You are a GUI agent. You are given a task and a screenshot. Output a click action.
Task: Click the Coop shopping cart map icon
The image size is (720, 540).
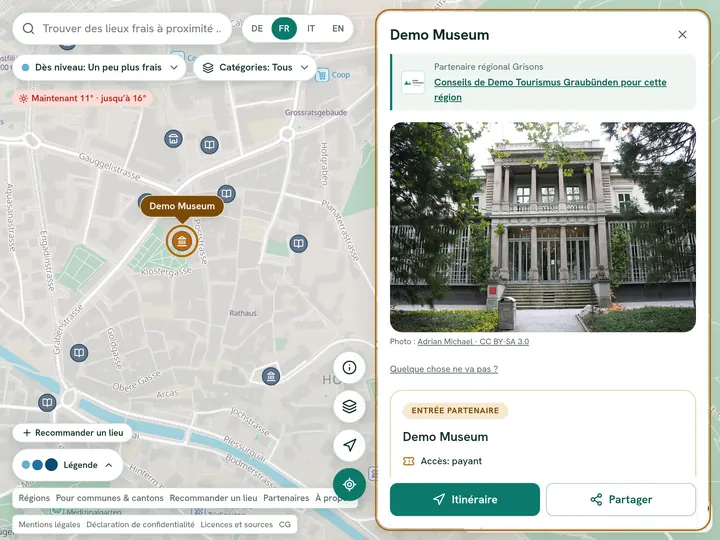tap(322, 75)
